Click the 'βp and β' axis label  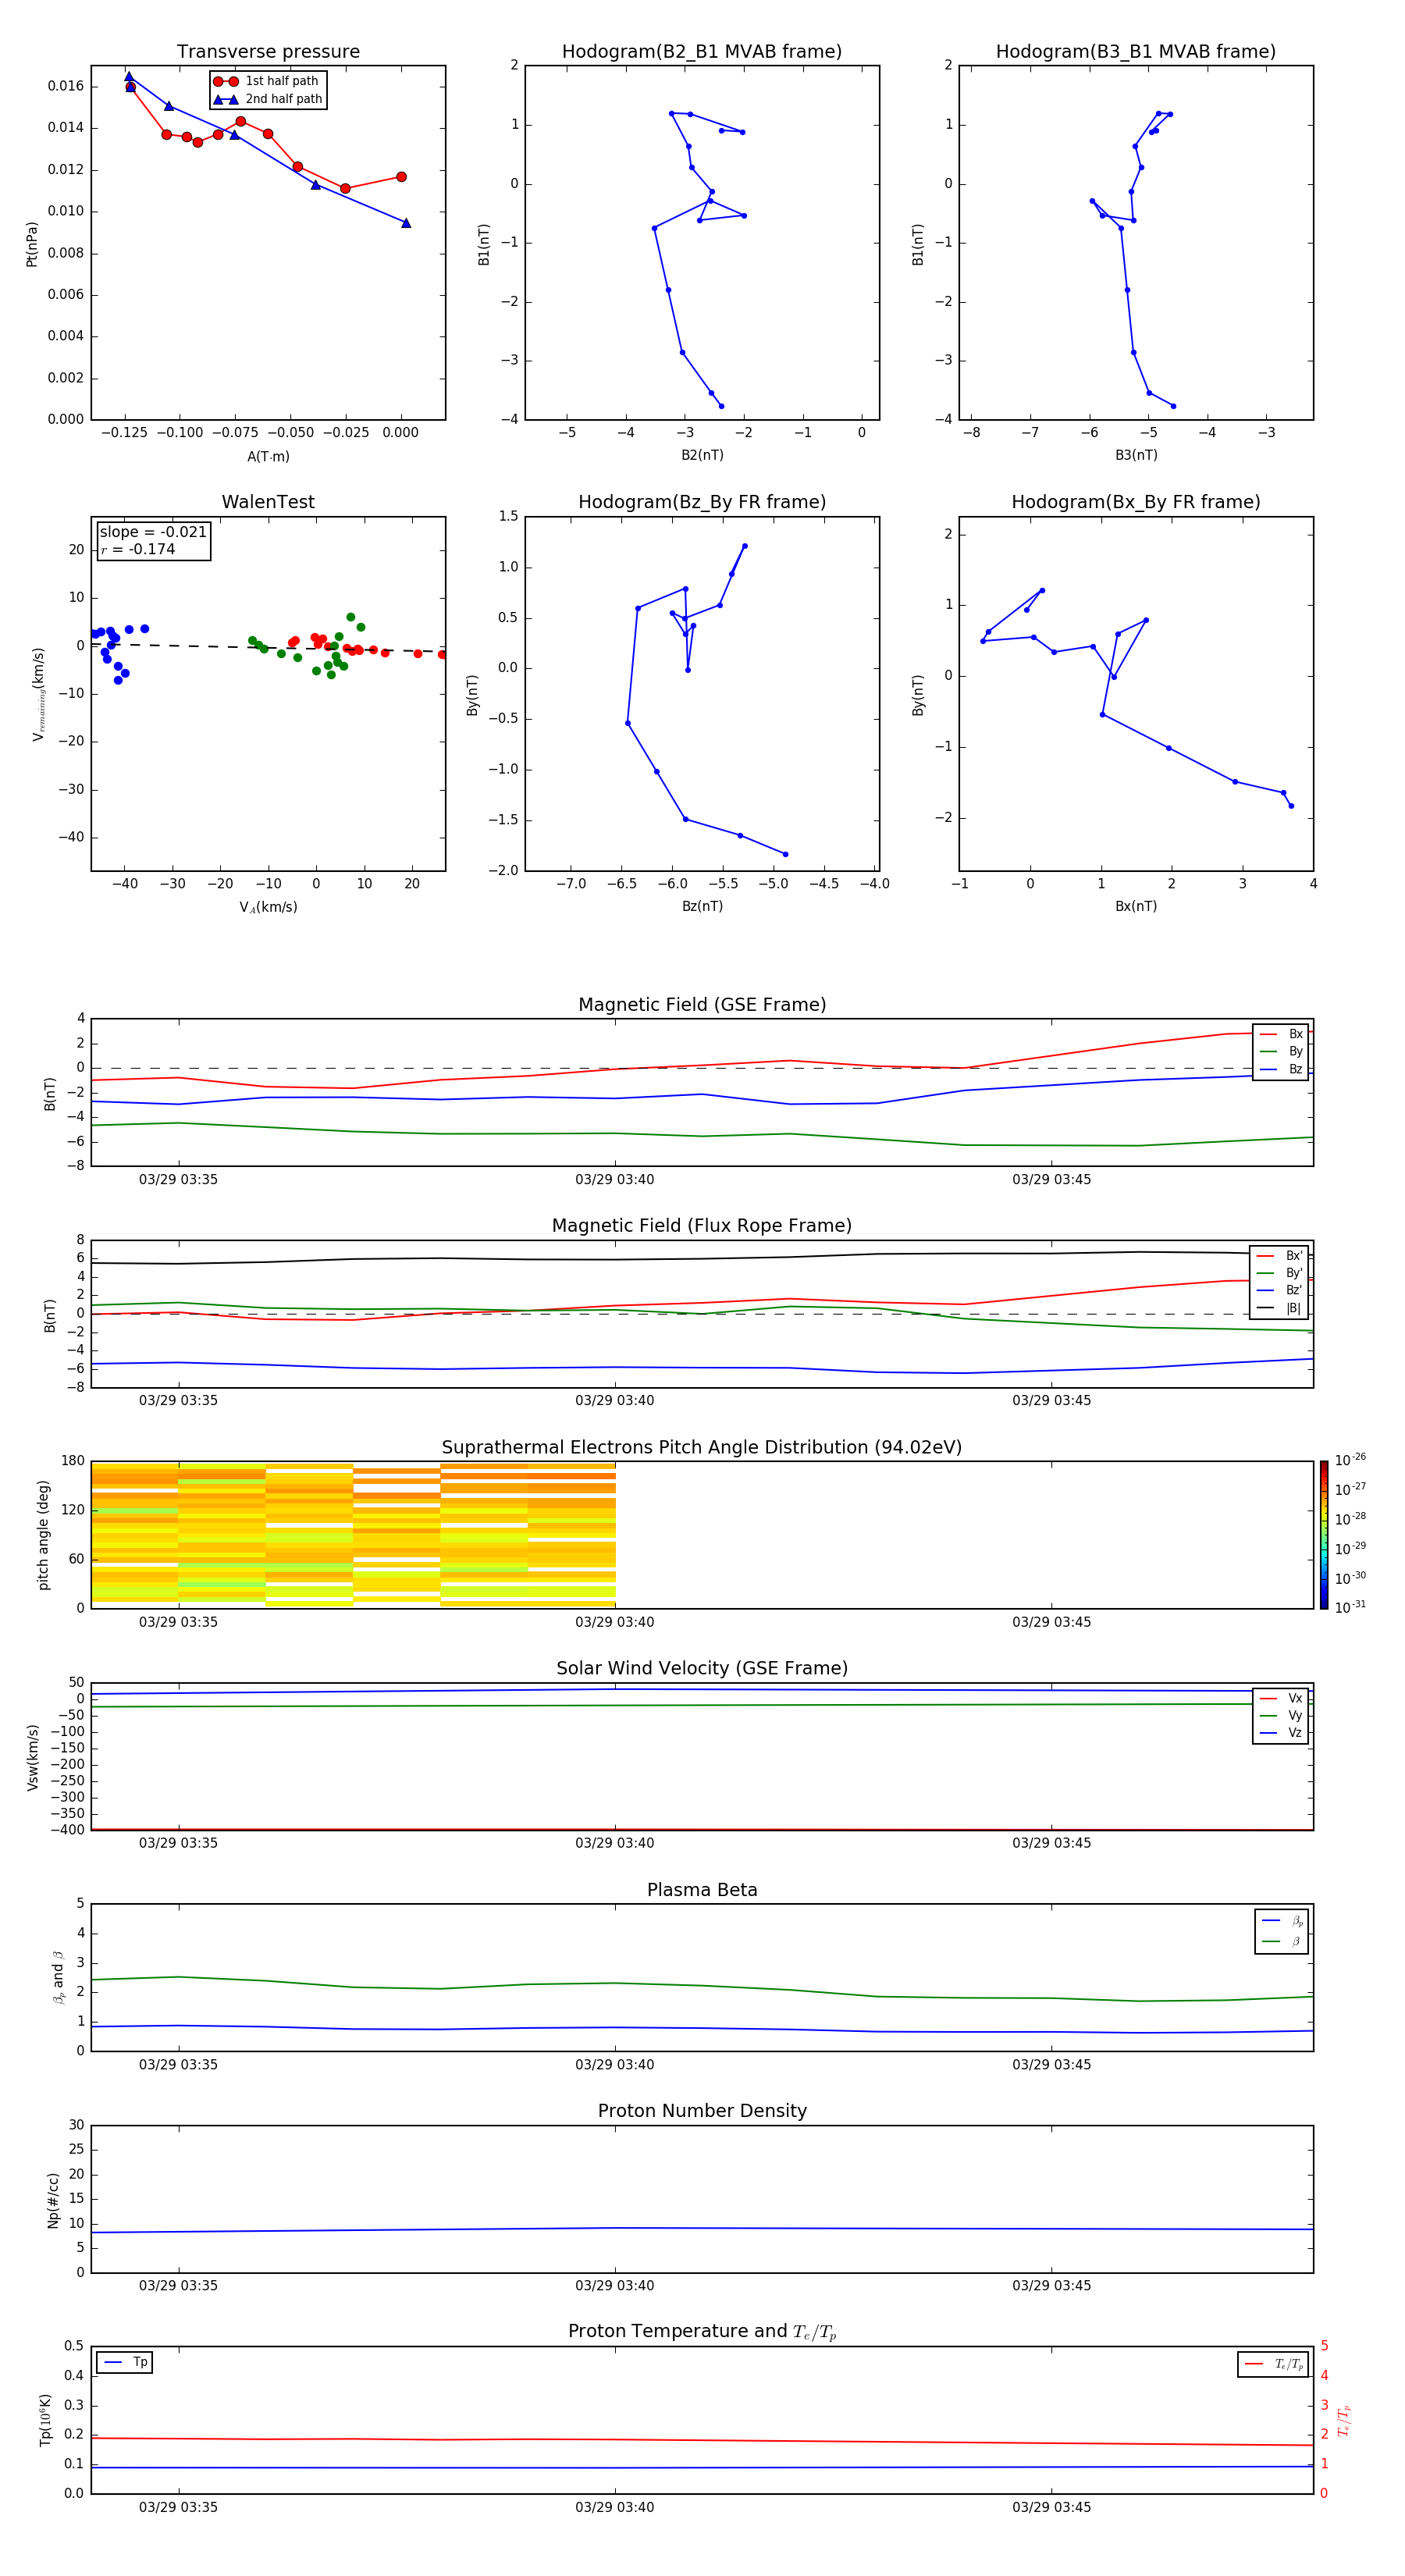click(58, 1977)
